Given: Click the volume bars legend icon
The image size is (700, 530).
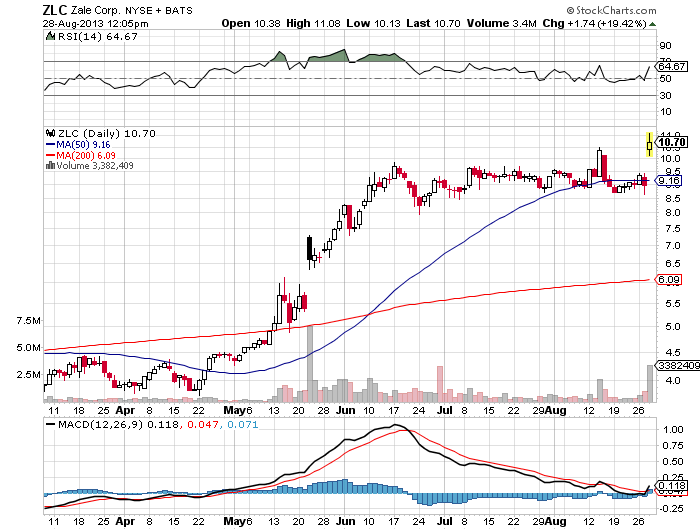Looking at the screenshot, I should 50,166.
